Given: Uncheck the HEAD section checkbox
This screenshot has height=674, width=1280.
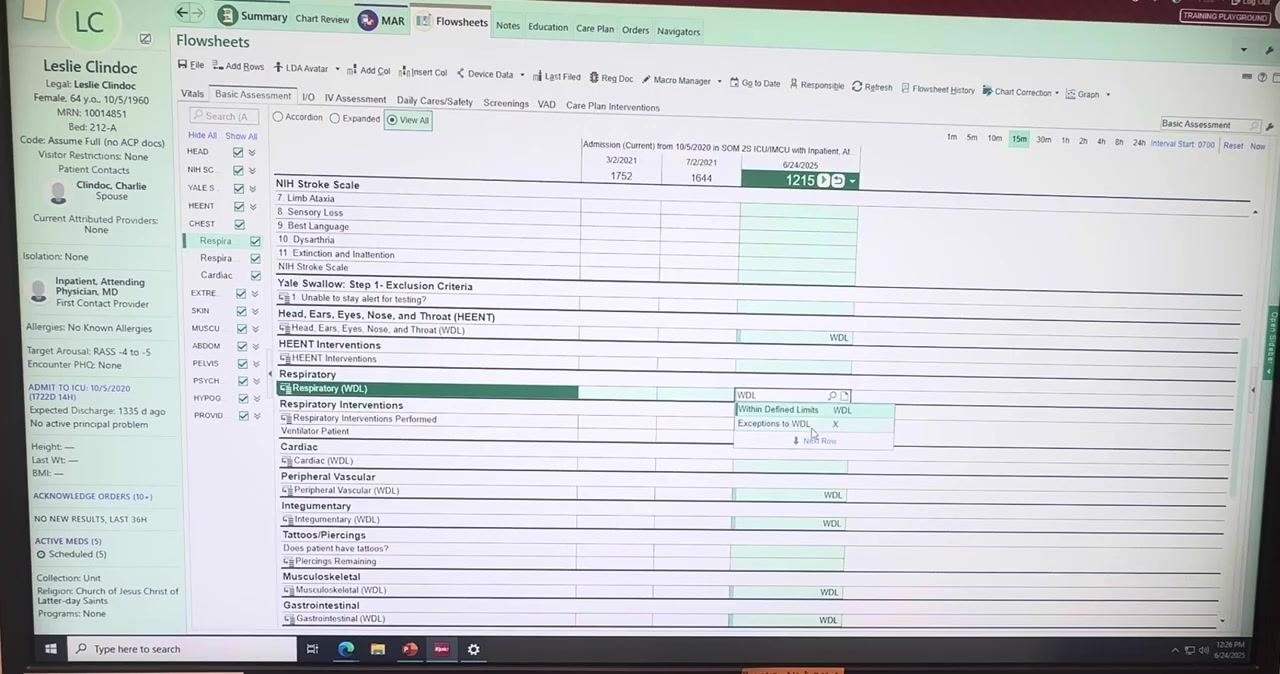Looking at the screenshot, I should pos(238,153).
